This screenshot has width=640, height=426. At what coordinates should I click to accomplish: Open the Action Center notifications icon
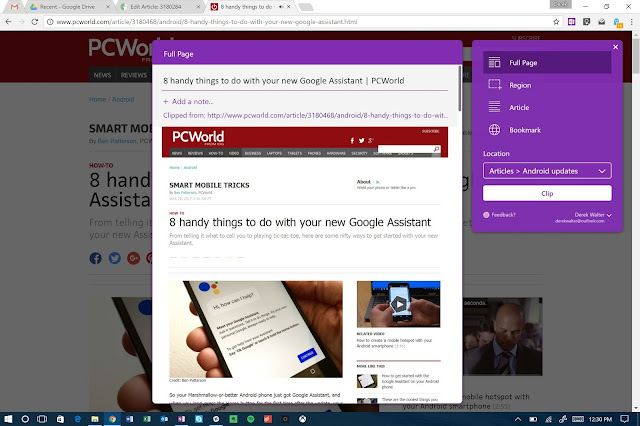tap(624, 419)
